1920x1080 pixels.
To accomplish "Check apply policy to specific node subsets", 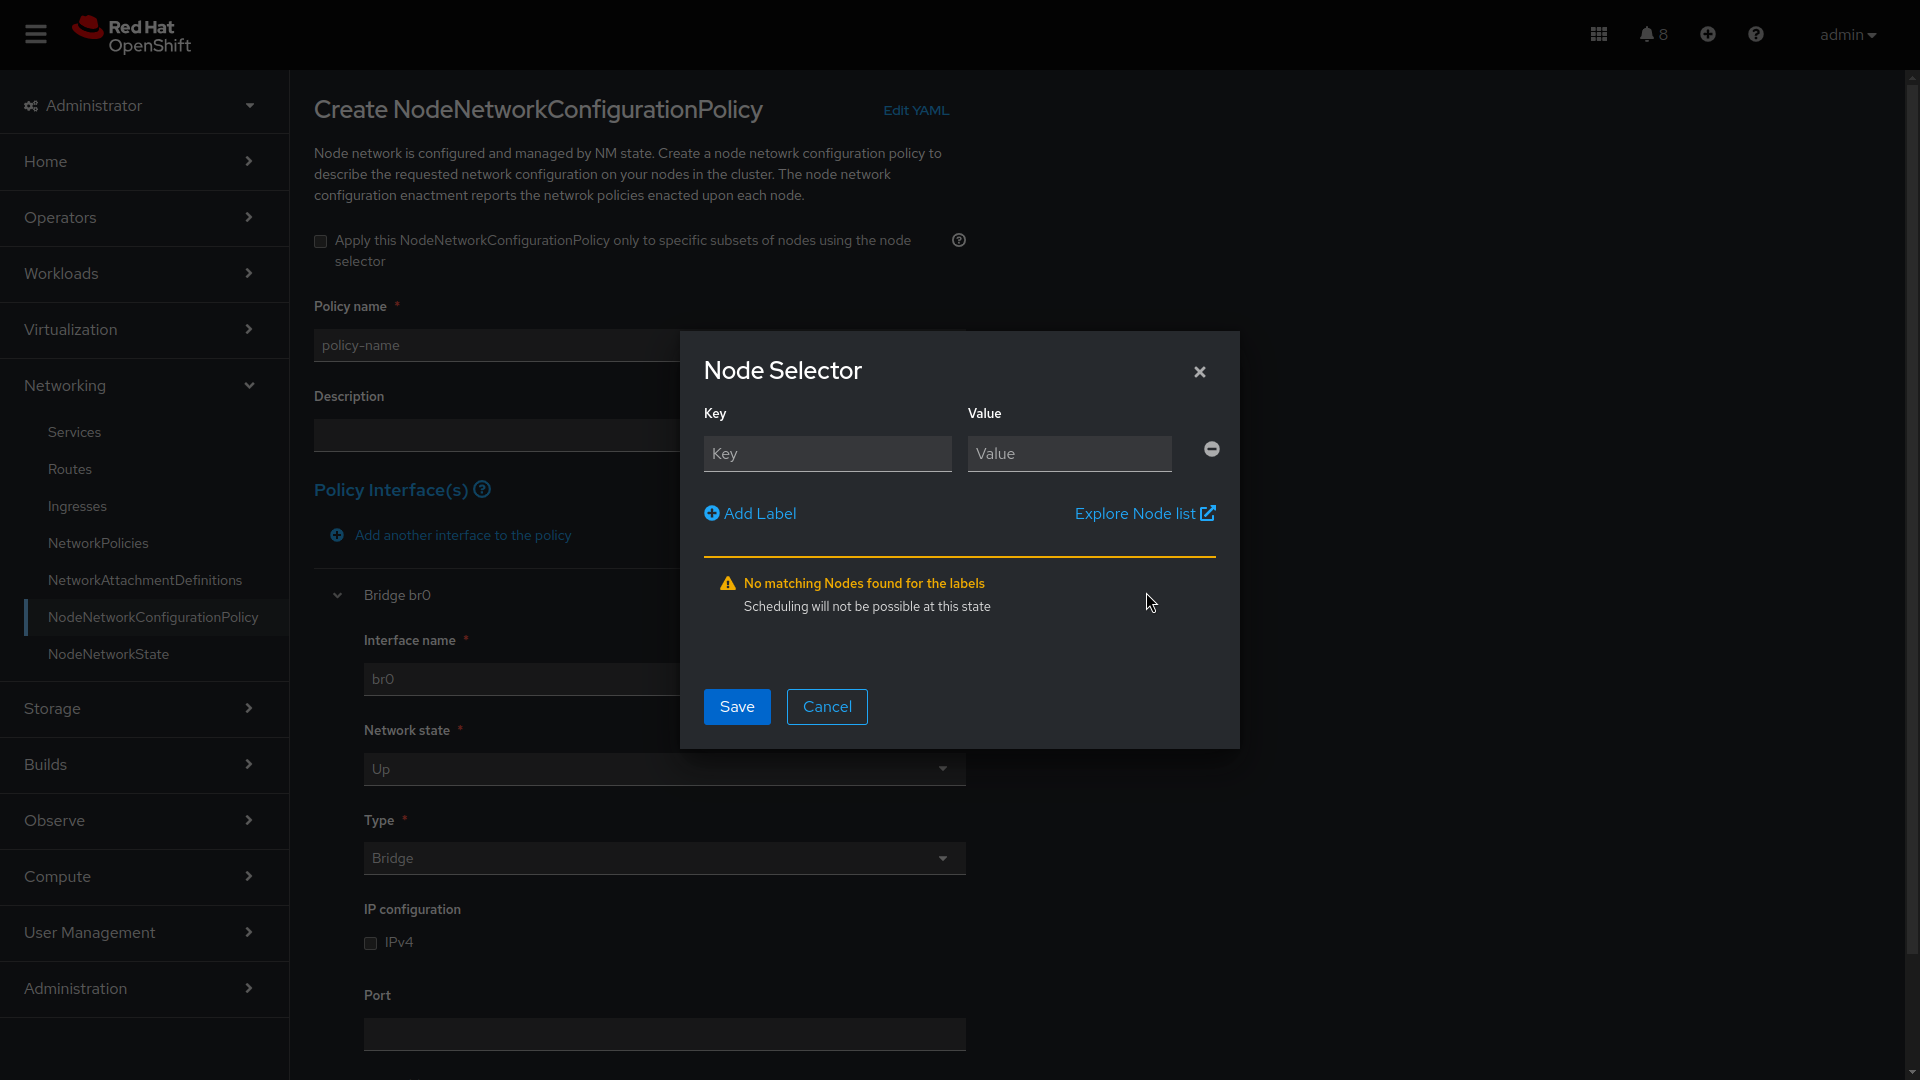I will point(320,241).
